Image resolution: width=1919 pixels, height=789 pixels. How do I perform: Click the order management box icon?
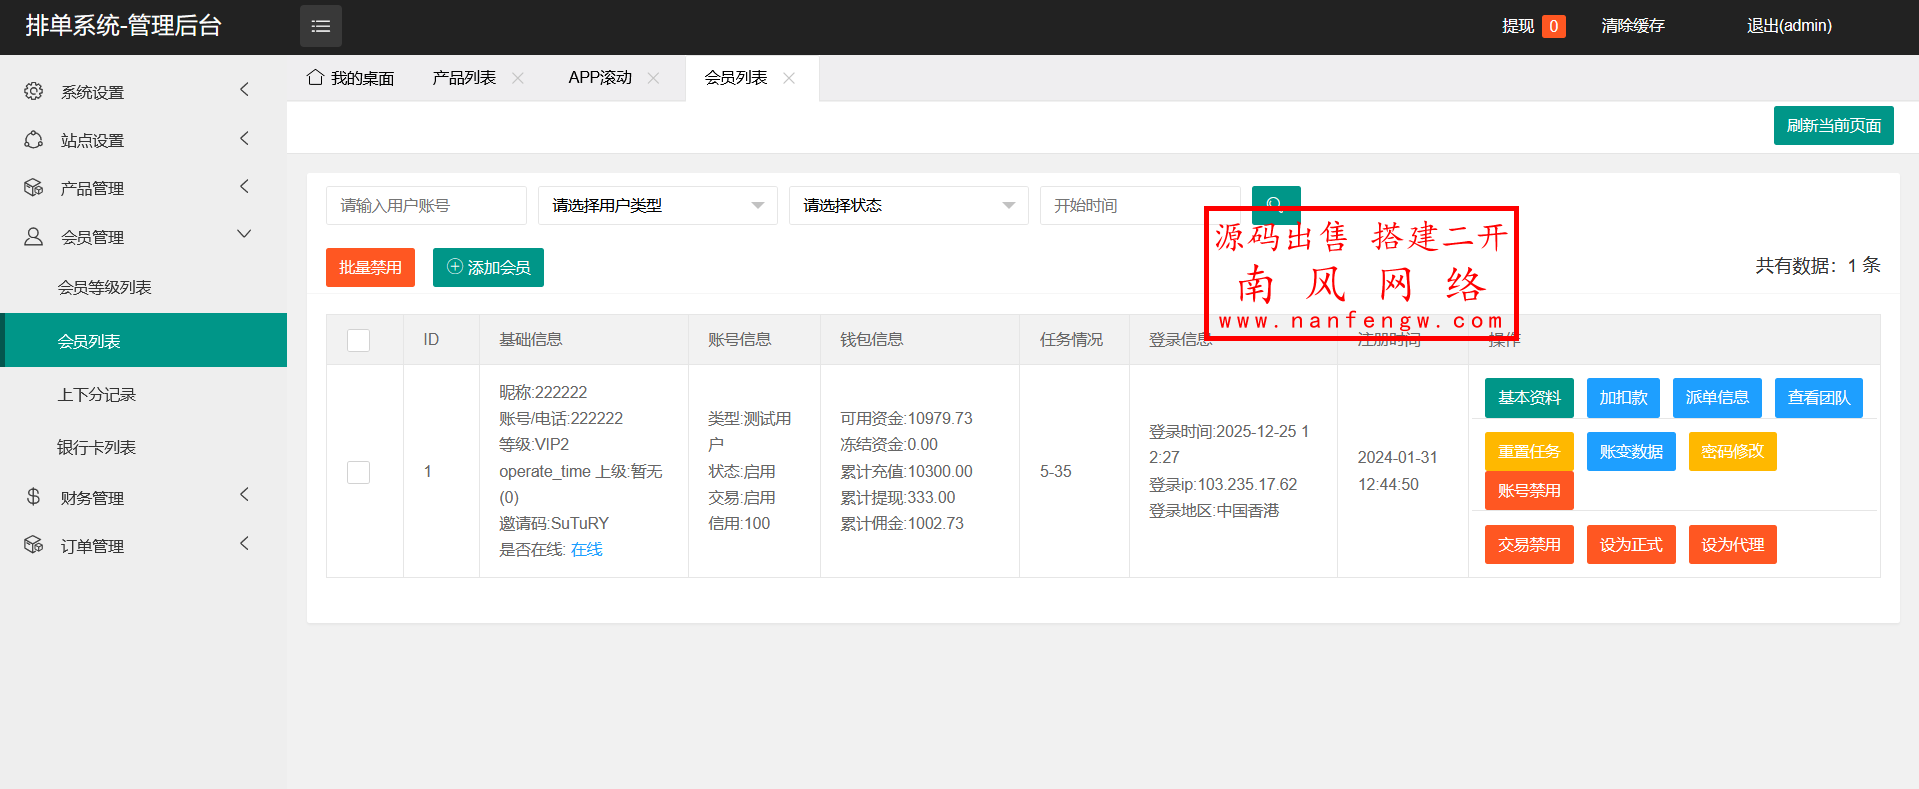(33, 545)
